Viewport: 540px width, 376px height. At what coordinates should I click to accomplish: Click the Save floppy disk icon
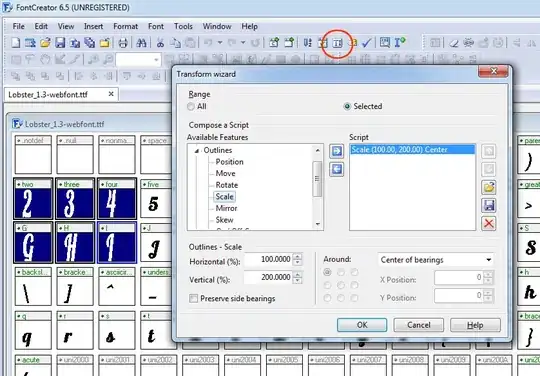[x=60, y=43]
